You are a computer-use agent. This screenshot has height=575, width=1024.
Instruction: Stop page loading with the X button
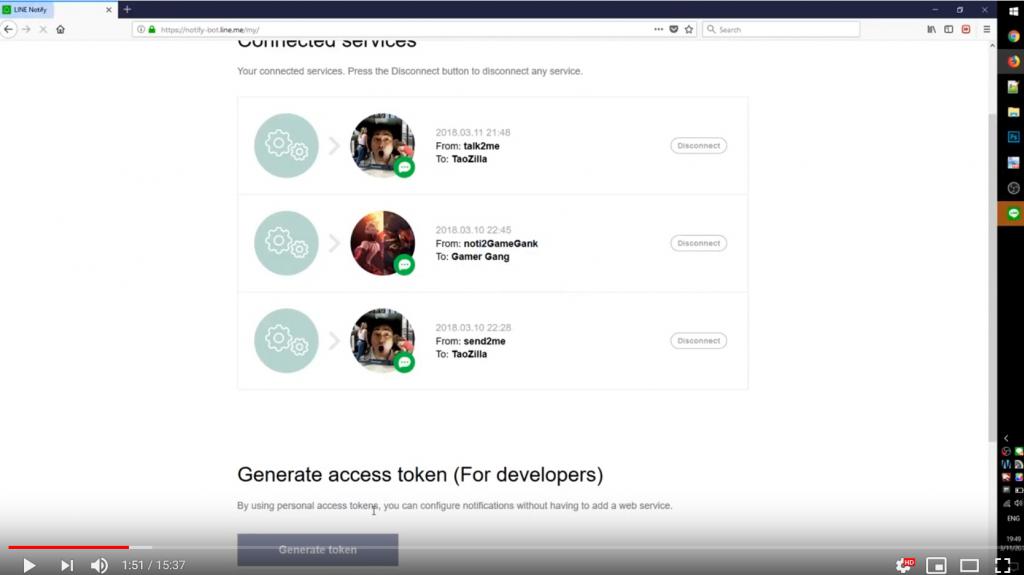coord(43,29)
